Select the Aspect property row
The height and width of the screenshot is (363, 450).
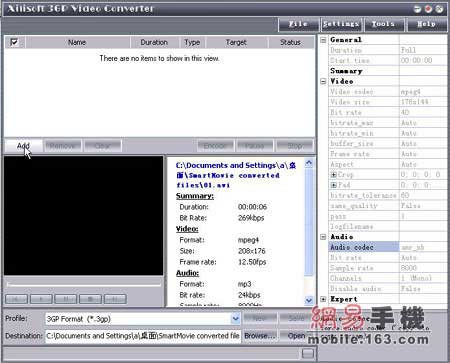click(x=388, y=164)
